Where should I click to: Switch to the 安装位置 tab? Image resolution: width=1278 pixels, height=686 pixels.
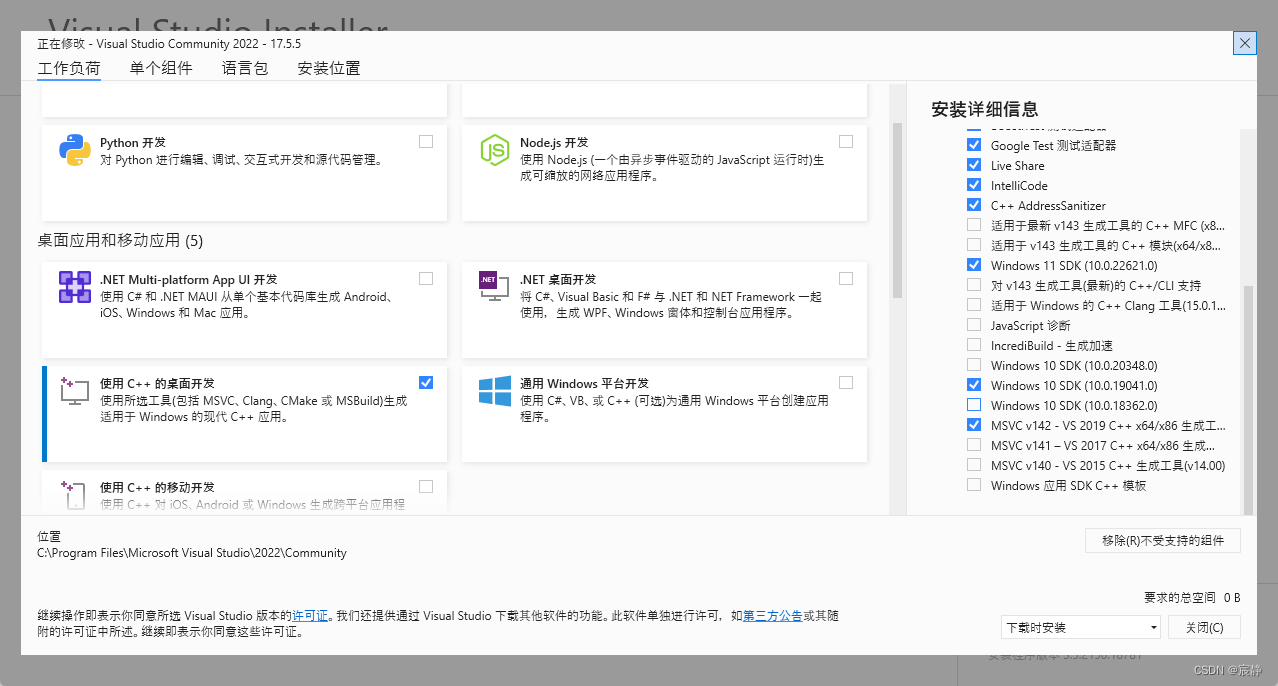[329, 69]
